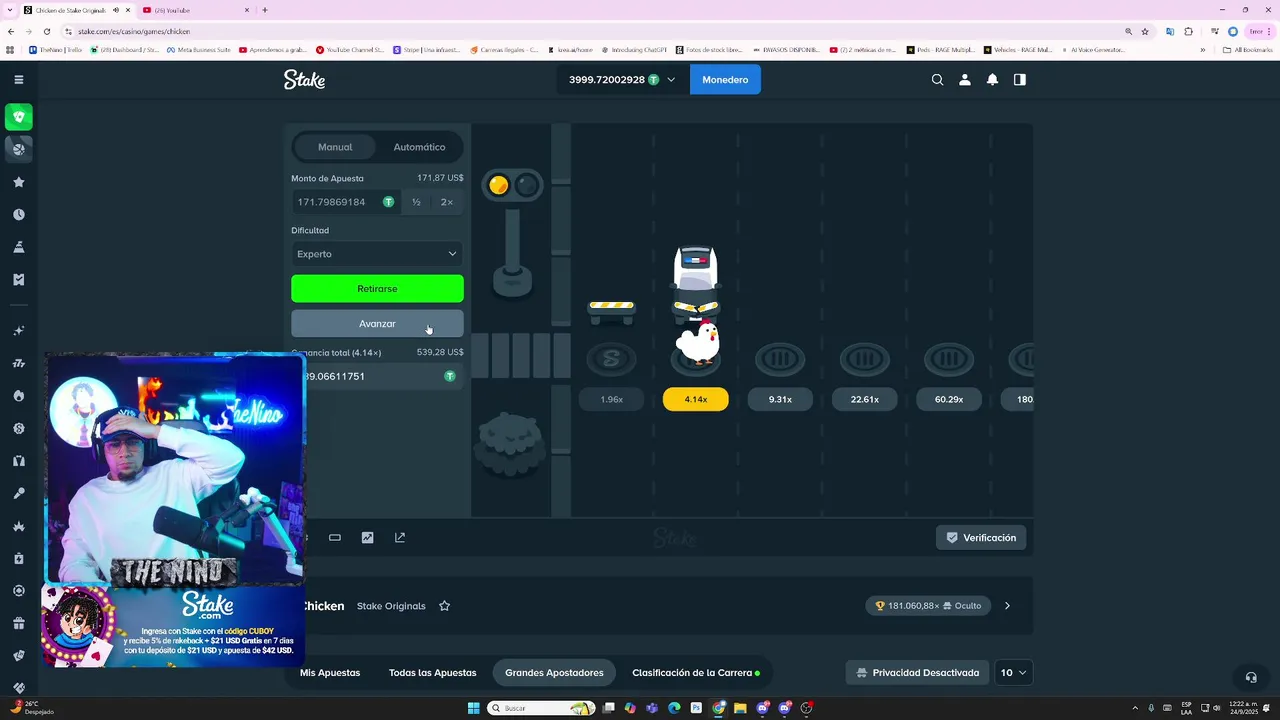Toggle the side panel icon in header

point(1020,80)
